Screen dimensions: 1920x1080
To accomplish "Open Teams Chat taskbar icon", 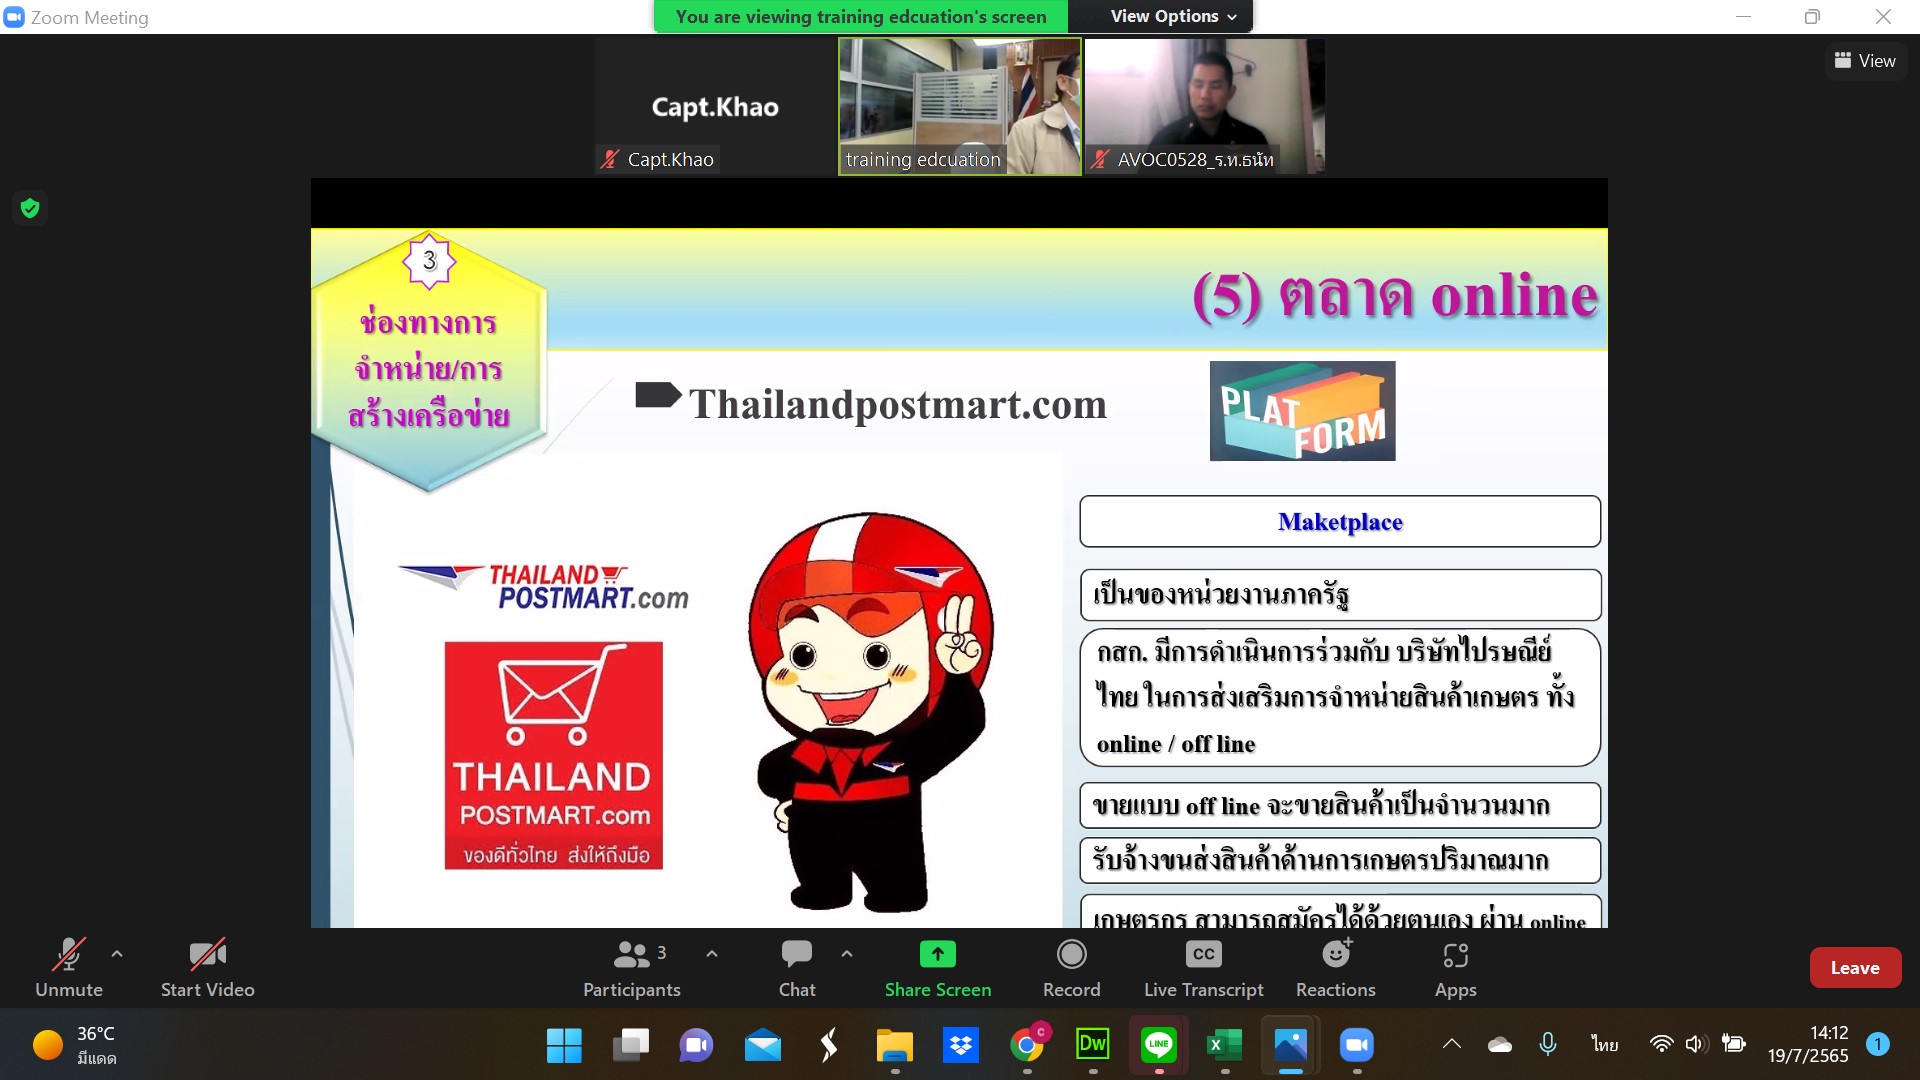I will pyautogui.click(x=696, y=1046).
